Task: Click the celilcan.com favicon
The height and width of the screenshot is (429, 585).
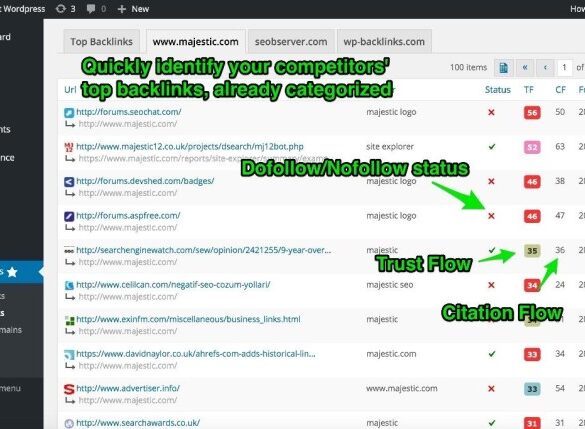Action: point(69,285)
